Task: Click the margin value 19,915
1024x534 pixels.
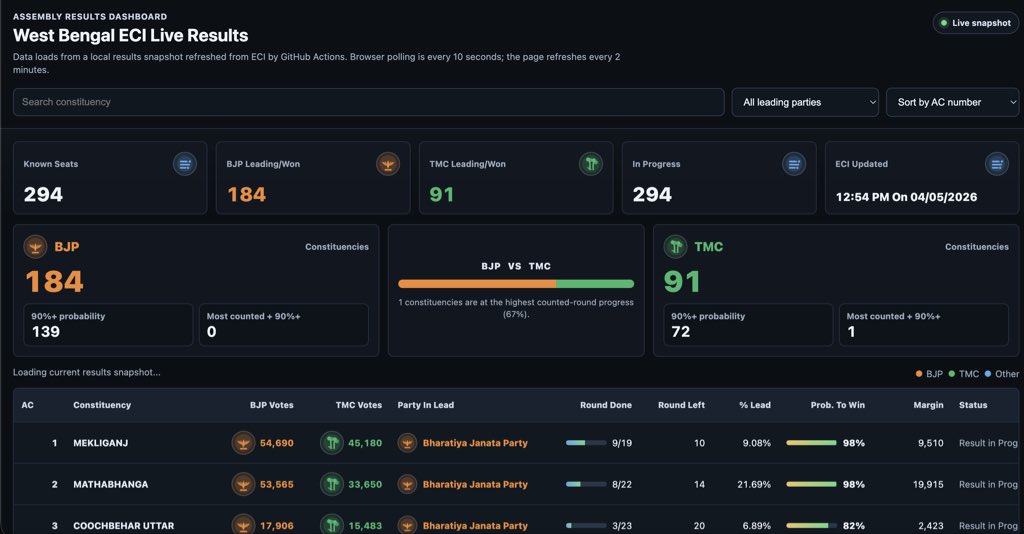Action: pyautogui.click(x=928, y=484)
